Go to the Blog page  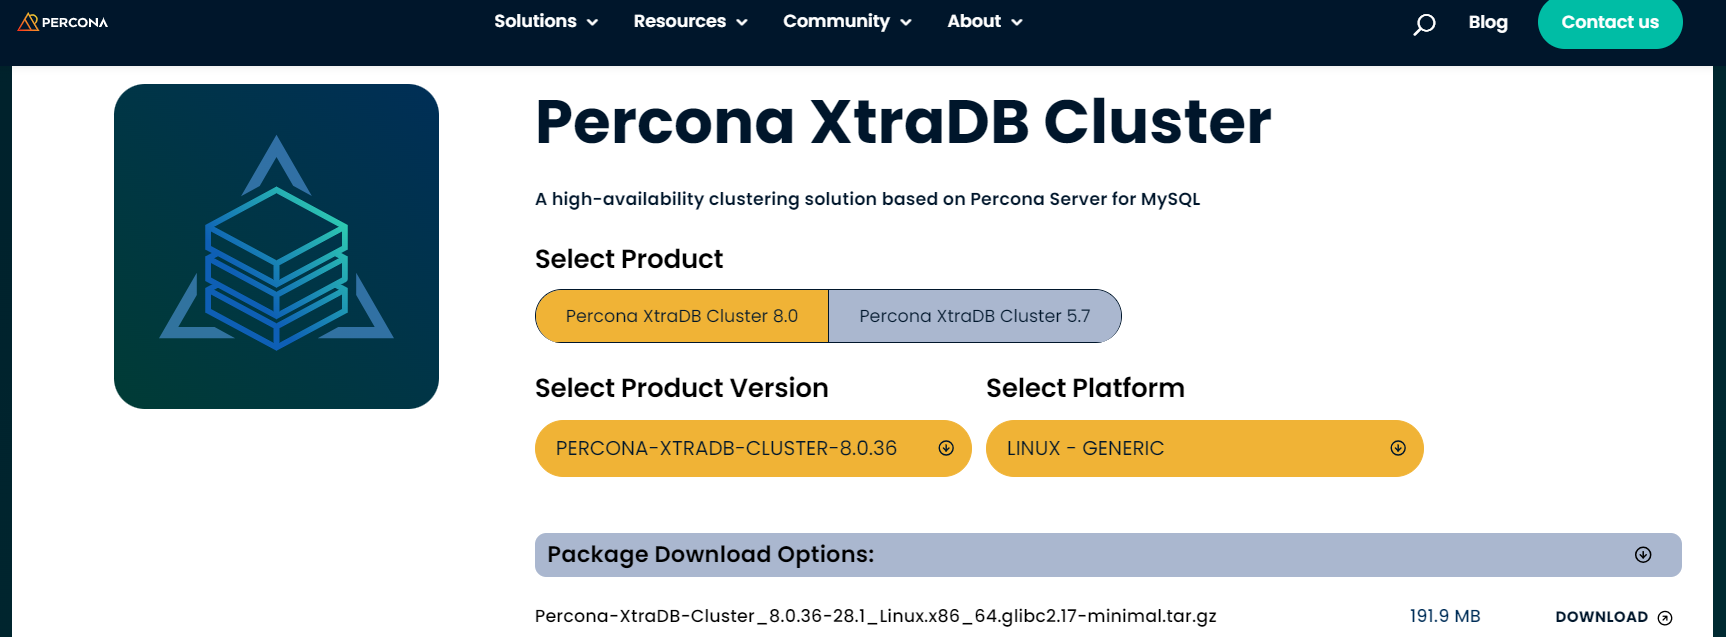pos(1488,22)
